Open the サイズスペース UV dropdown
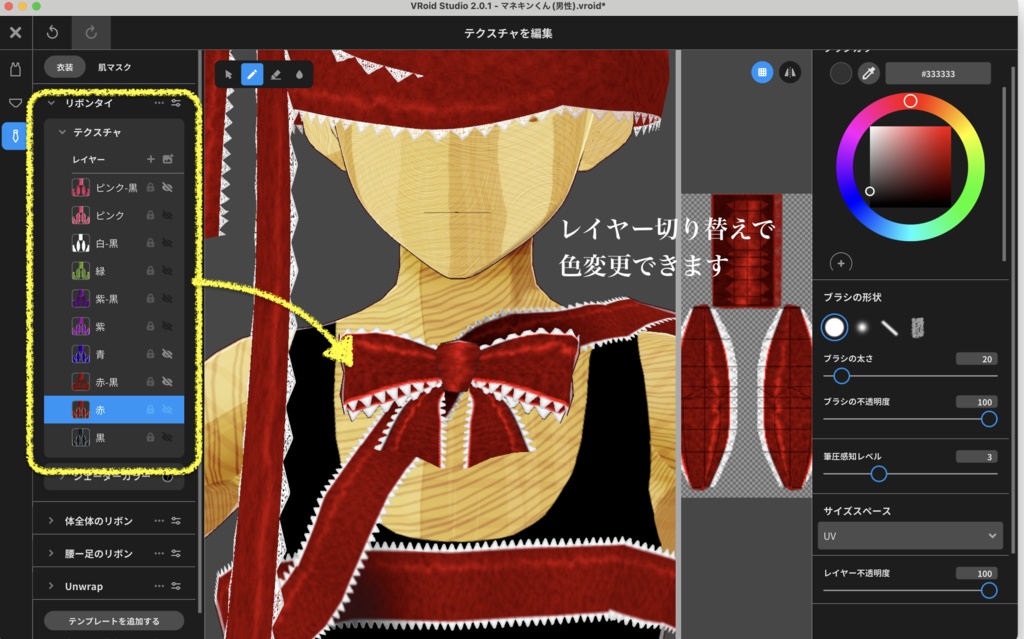Viewport: 1024px width, 639px height. tap(909, 536)
